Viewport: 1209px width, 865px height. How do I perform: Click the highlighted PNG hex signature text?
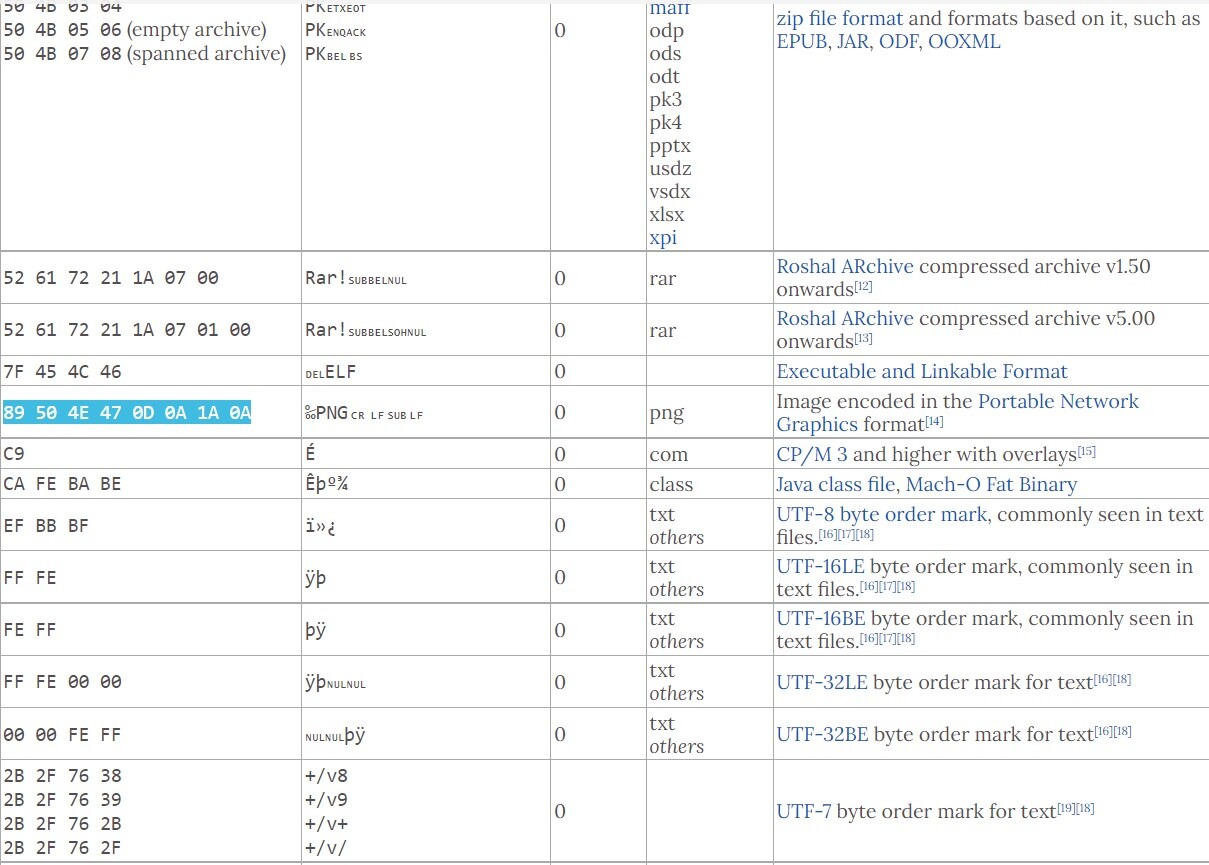pos(127,413)
